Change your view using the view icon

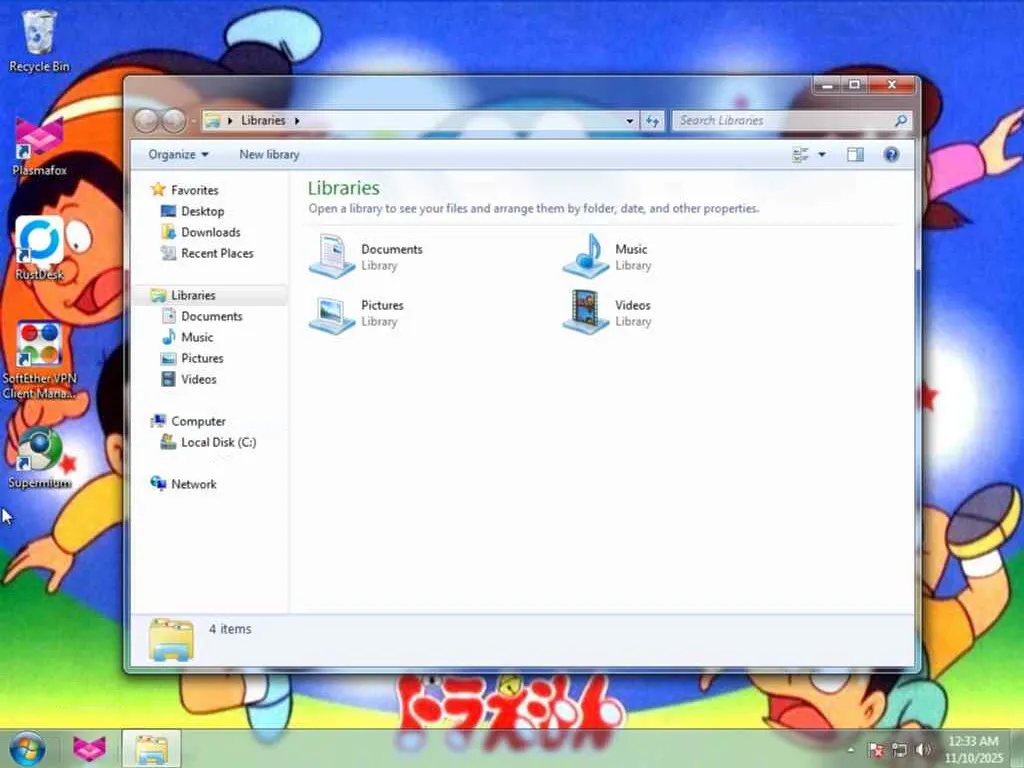point(800,155)
